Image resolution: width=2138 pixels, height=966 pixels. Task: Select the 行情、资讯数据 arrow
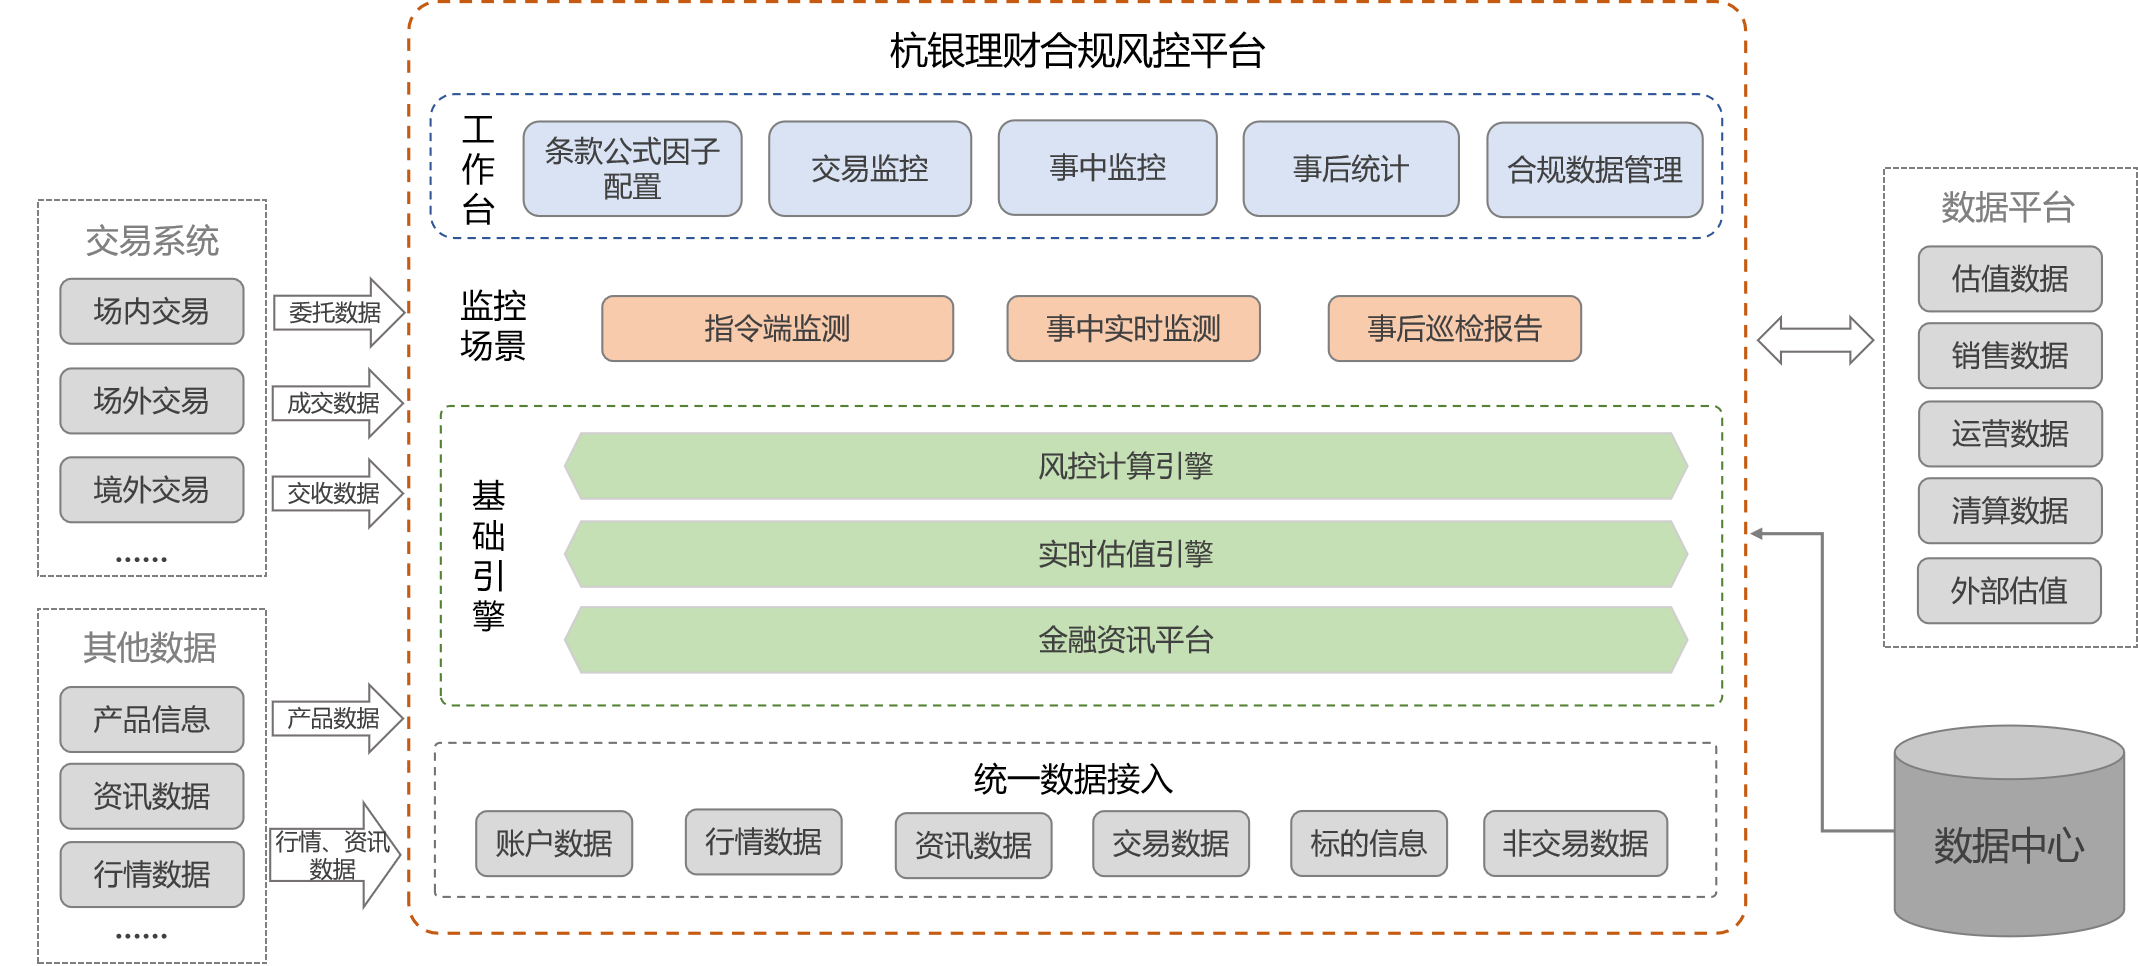click(334, 855)
